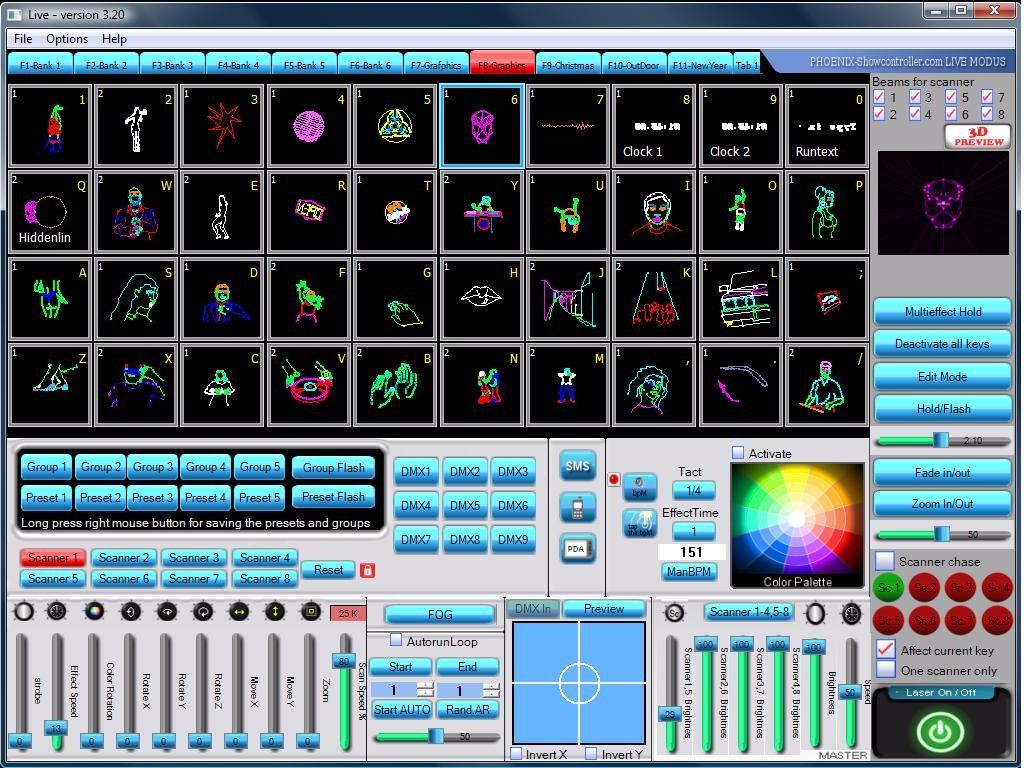The height and width of the screenshot is (768, 1024).
Task: Click the Multieffect Hold button
Action: (942, 312)
